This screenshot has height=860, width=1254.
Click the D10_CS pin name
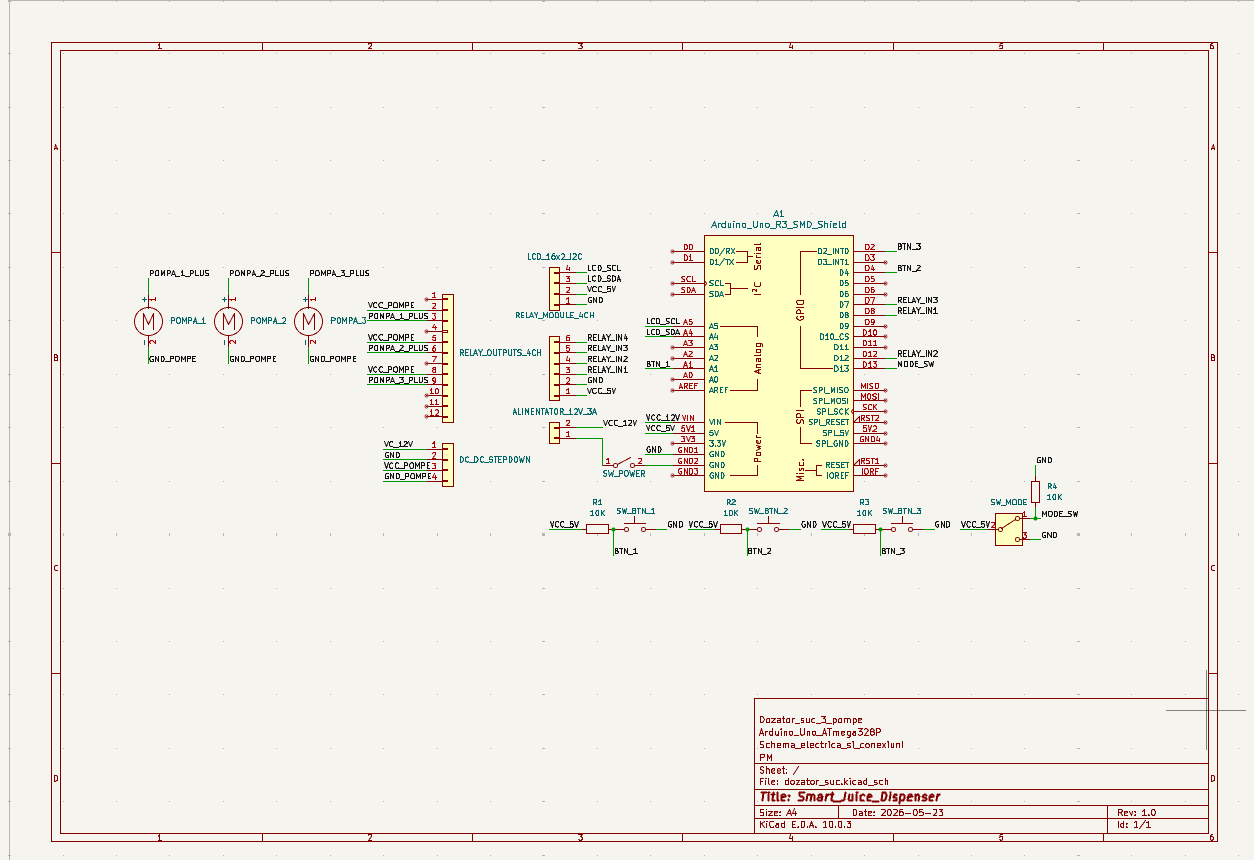[834, 337]
